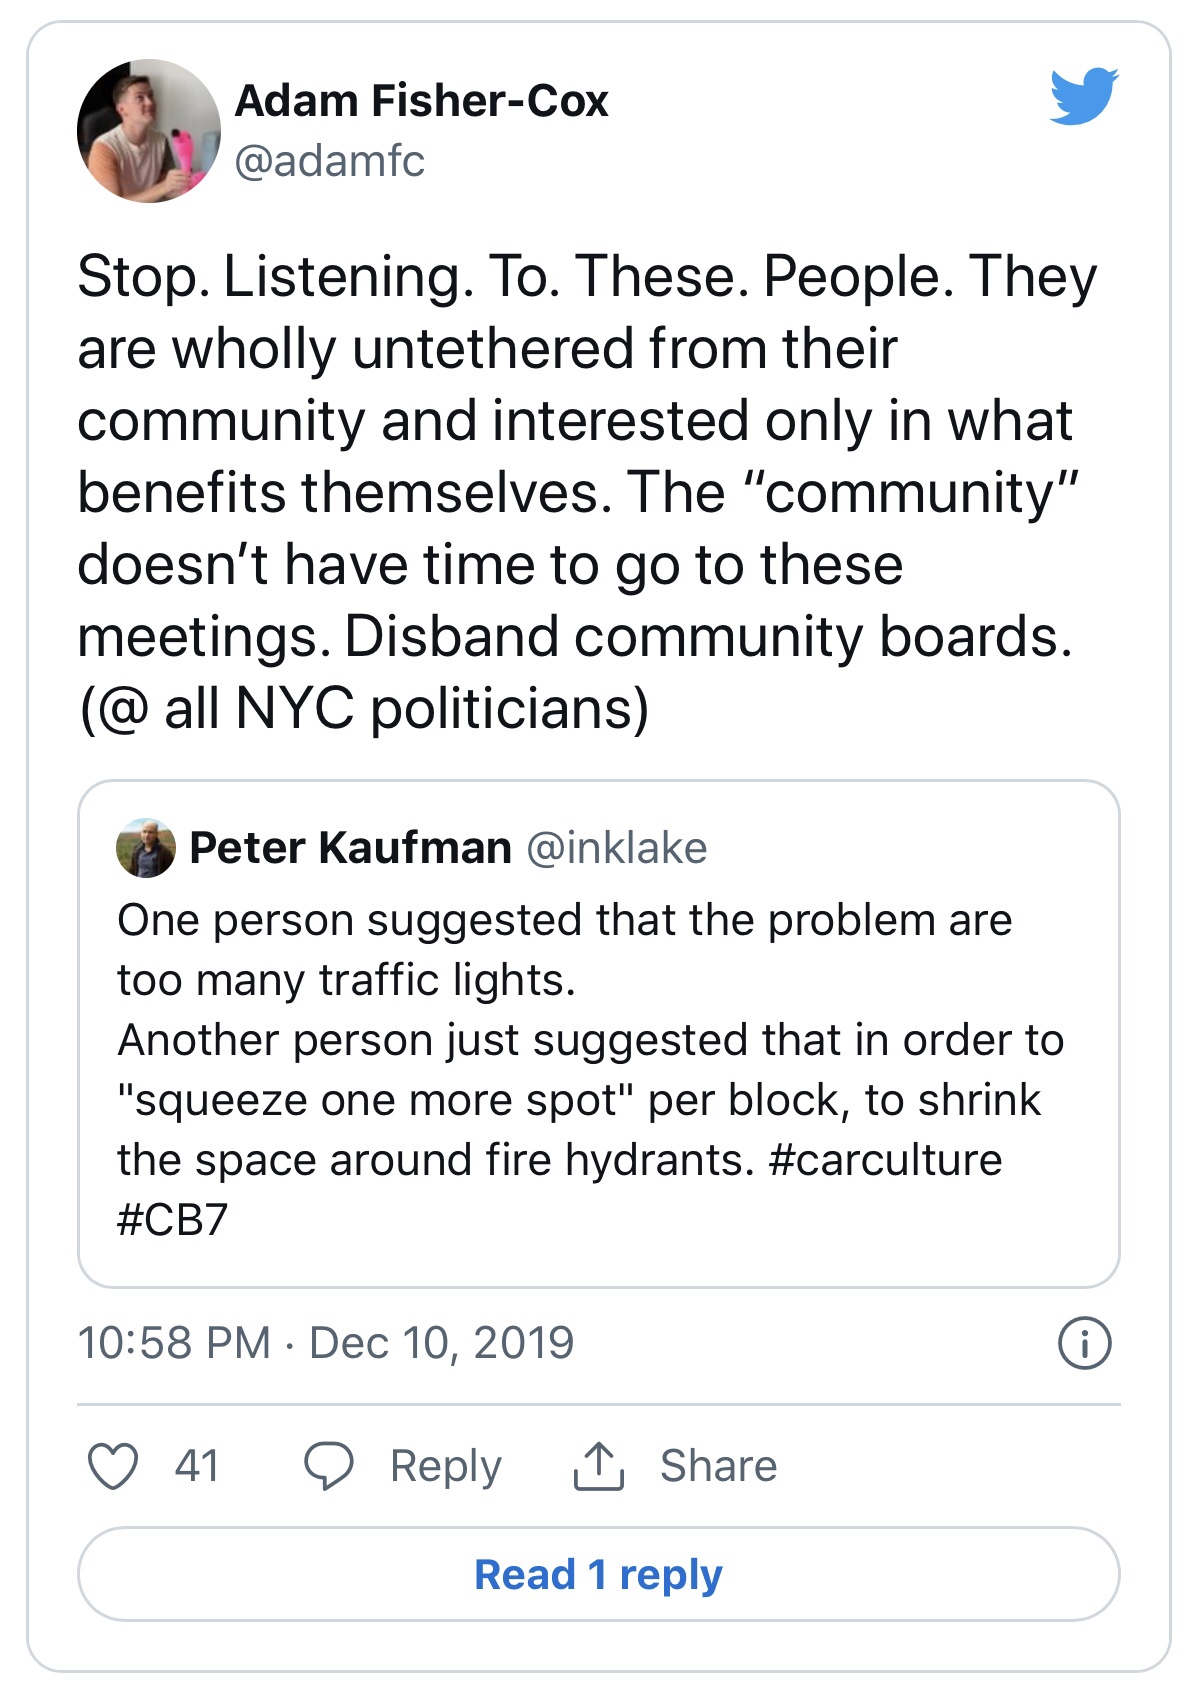Screen dimensions: 1200x1694
Task: Click the 10:58 PM Dec 10, 2019 timestamp
Action: 326,1343
